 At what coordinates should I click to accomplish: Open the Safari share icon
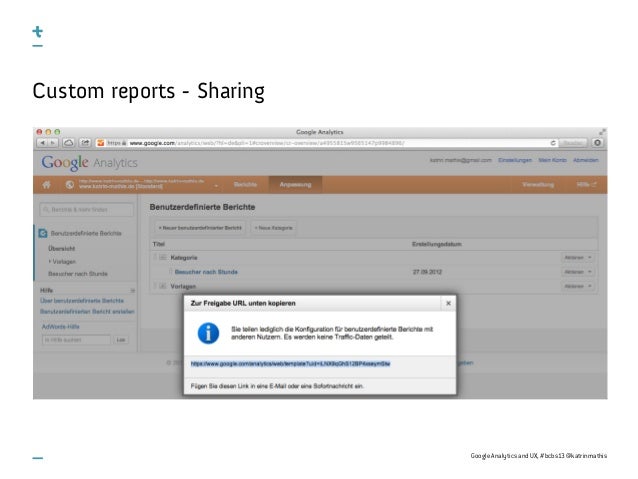point(85,143)
